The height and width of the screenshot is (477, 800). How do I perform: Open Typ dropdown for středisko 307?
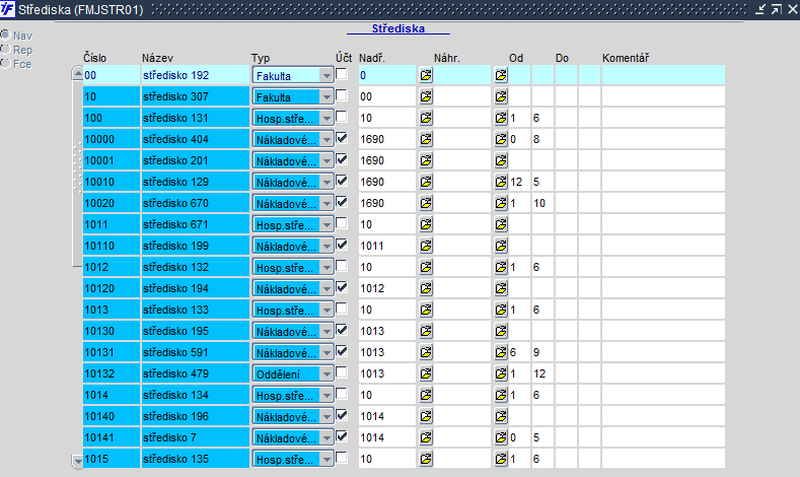click(x=327, y=97)
